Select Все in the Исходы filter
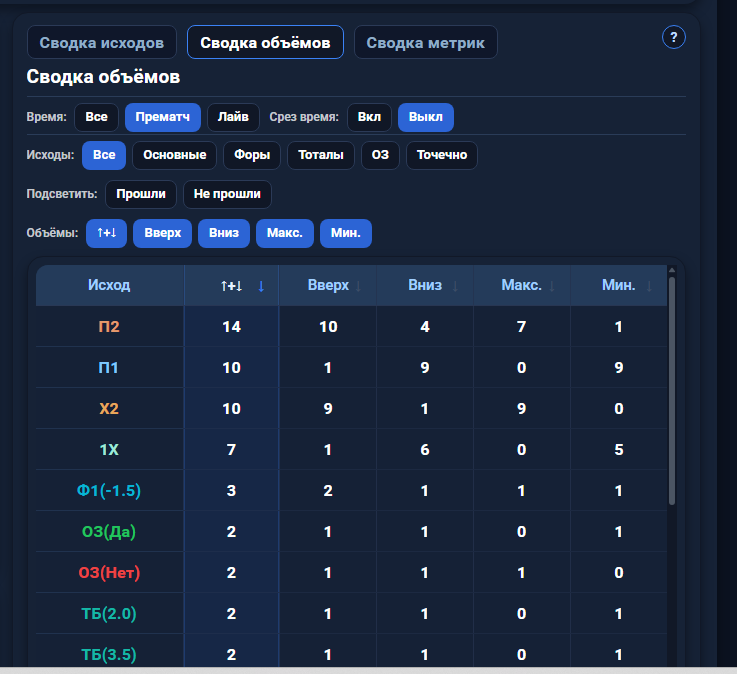The image size is (737, 674). 104,155
